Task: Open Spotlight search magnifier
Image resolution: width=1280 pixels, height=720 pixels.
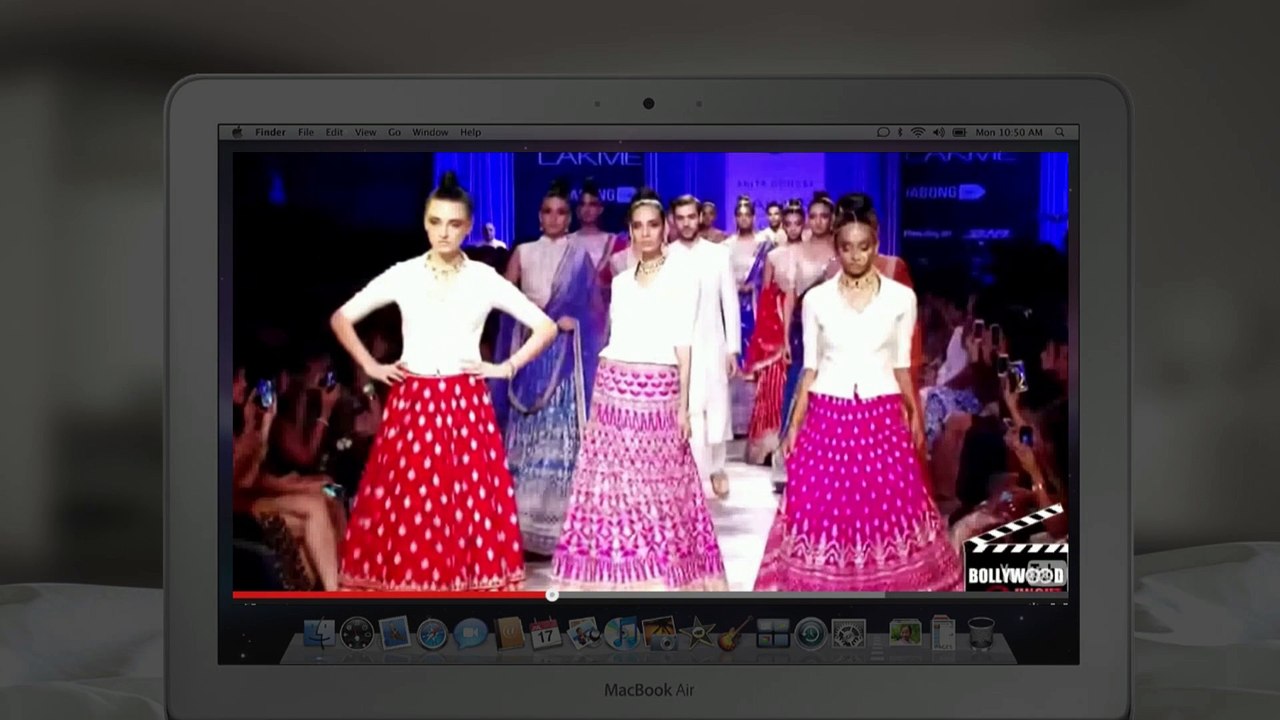Action: tap(1060, 132)
